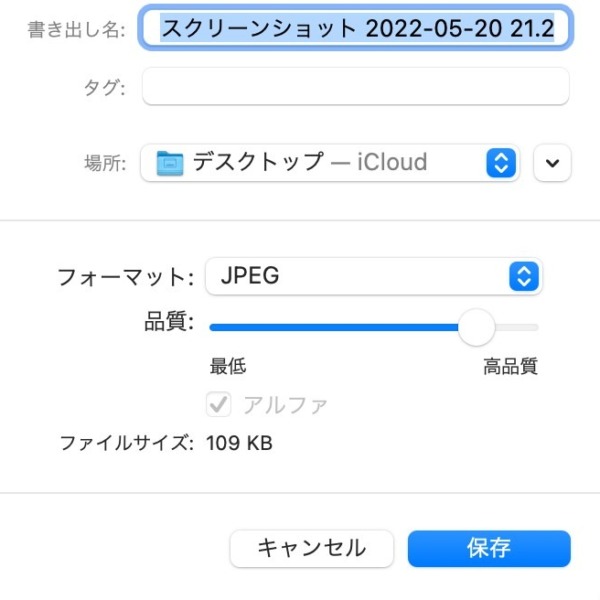Expand the dialog with the chevron-down button
600x600 pixels.
coord(552,163)
